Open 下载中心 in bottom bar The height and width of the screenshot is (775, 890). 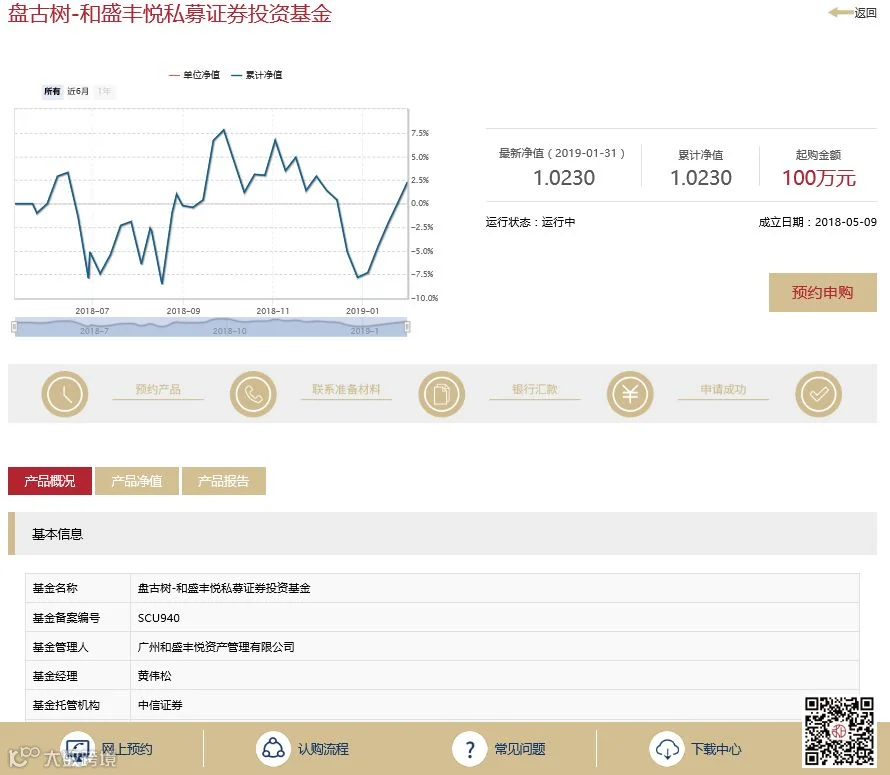click(716, 749)
